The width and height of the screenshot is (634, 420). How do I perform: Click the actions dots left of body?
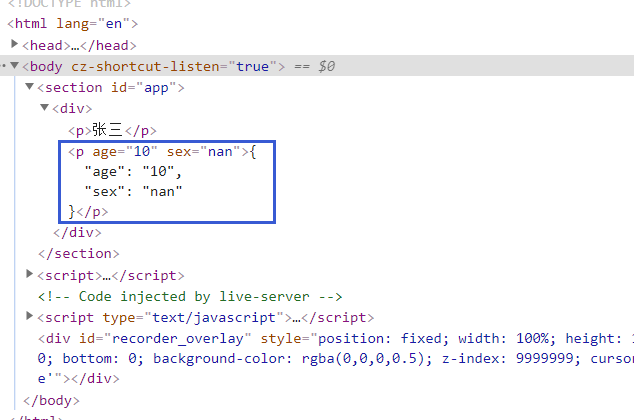(x=3, y=65)
